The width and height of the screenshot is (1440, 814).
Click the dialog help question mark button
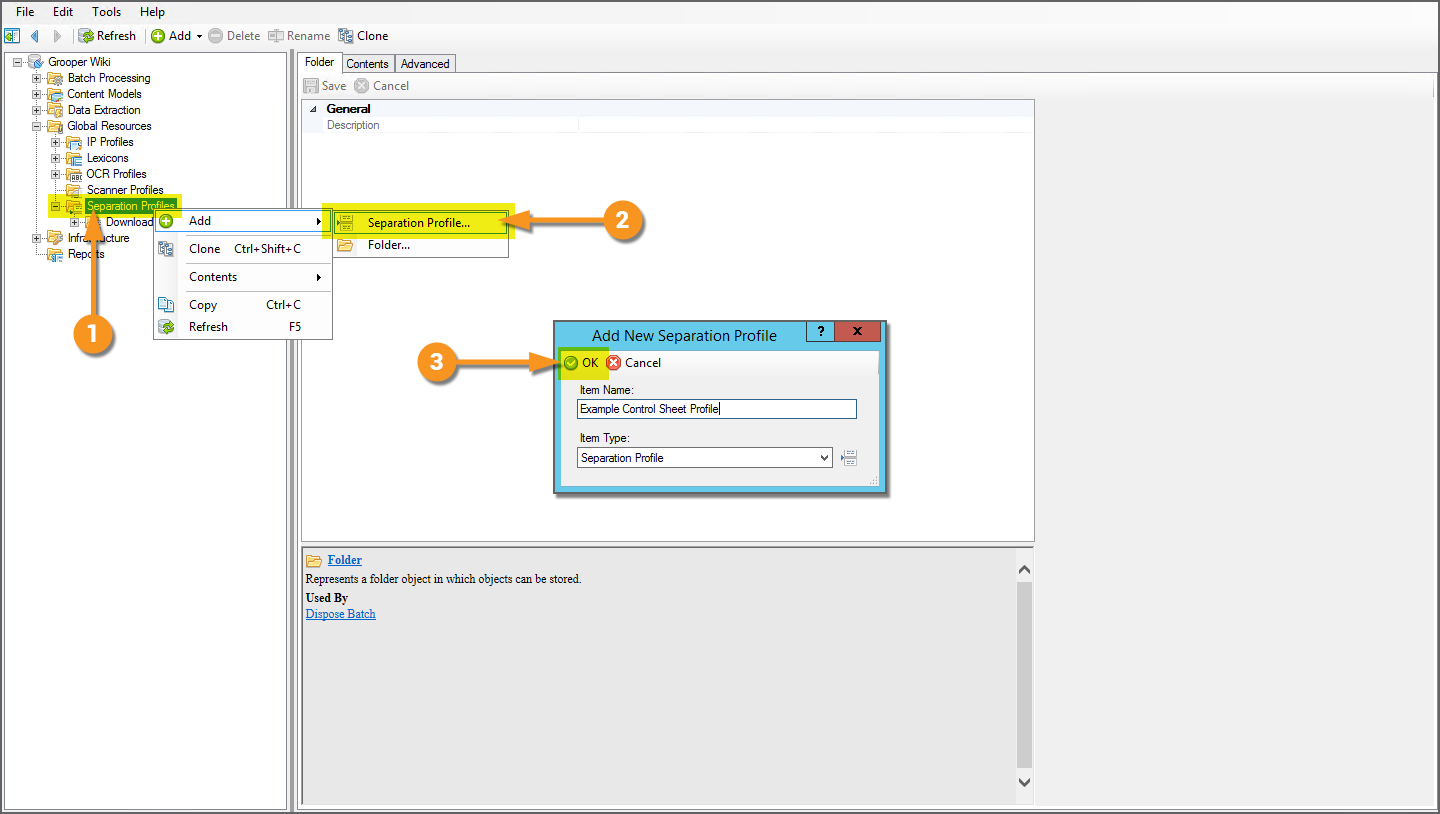tap(820, 332)
